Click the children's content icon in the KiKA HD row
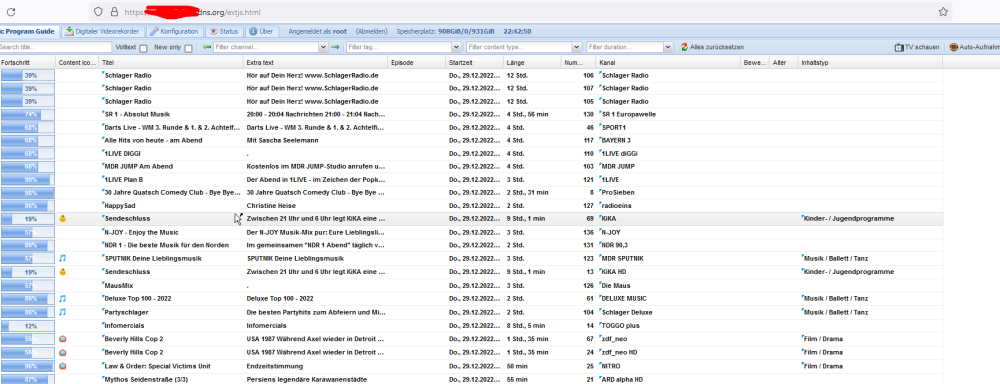The width and height of the screenshot is (1000, 384). [x=62, y=272]
